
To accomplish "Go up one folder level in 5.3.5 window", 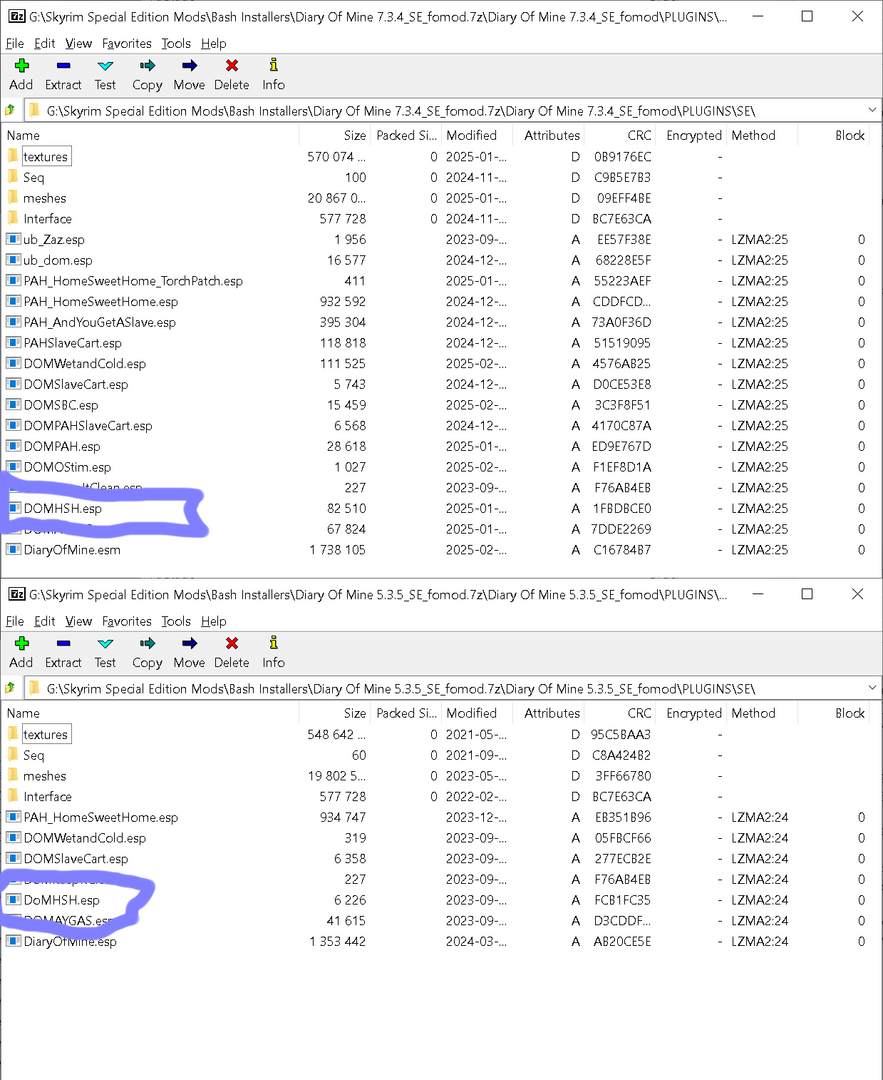I will pyautogui.click(x=10, y=688).
